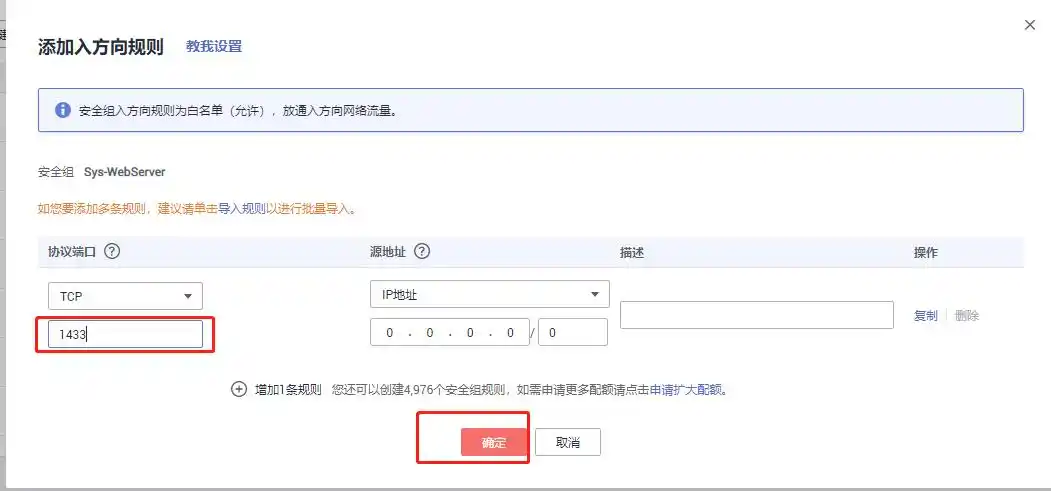Viewport: 1051px width, 491px height.
Task: Confirm with the 确定 button
Action: point(494,442)
